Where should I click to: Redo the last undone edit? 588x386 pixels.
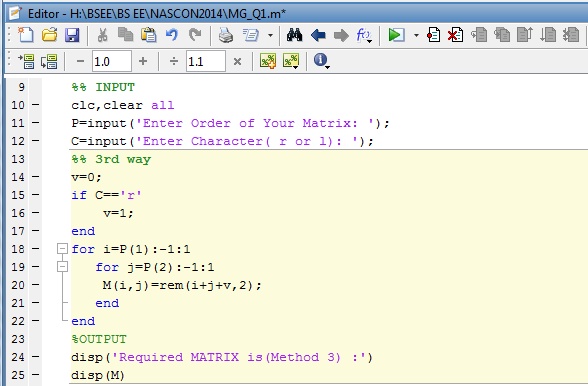click(x=195, y=35)
